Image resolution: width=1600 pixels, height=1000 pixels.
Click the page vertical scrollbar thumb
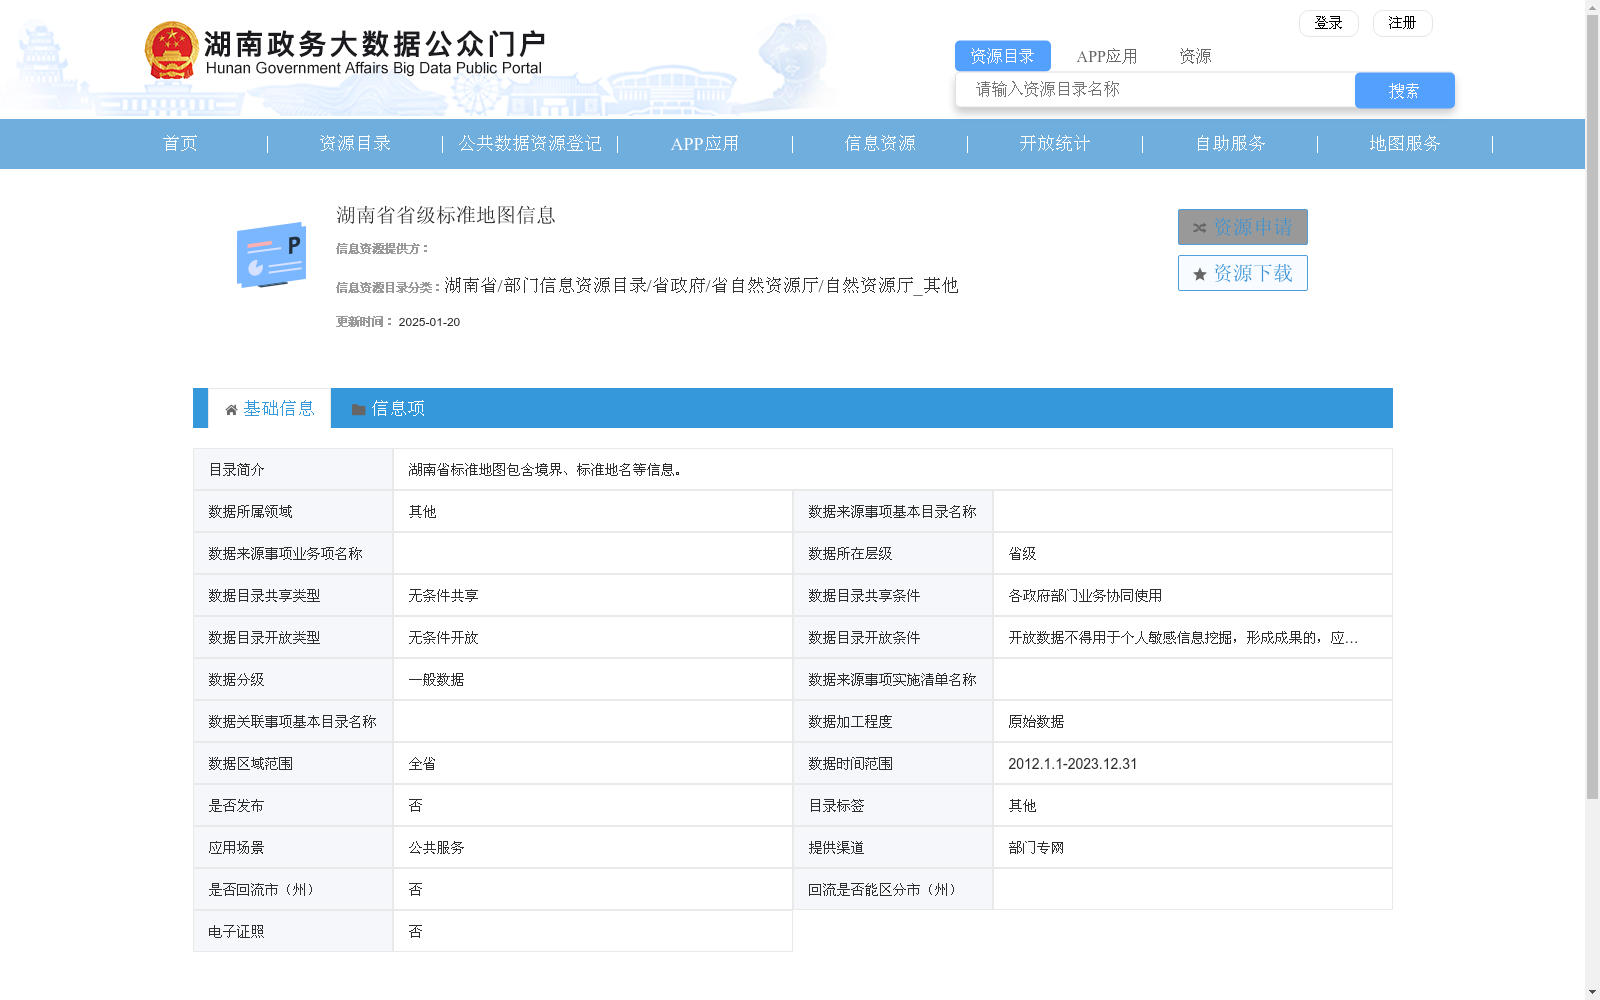[1592, 407]
